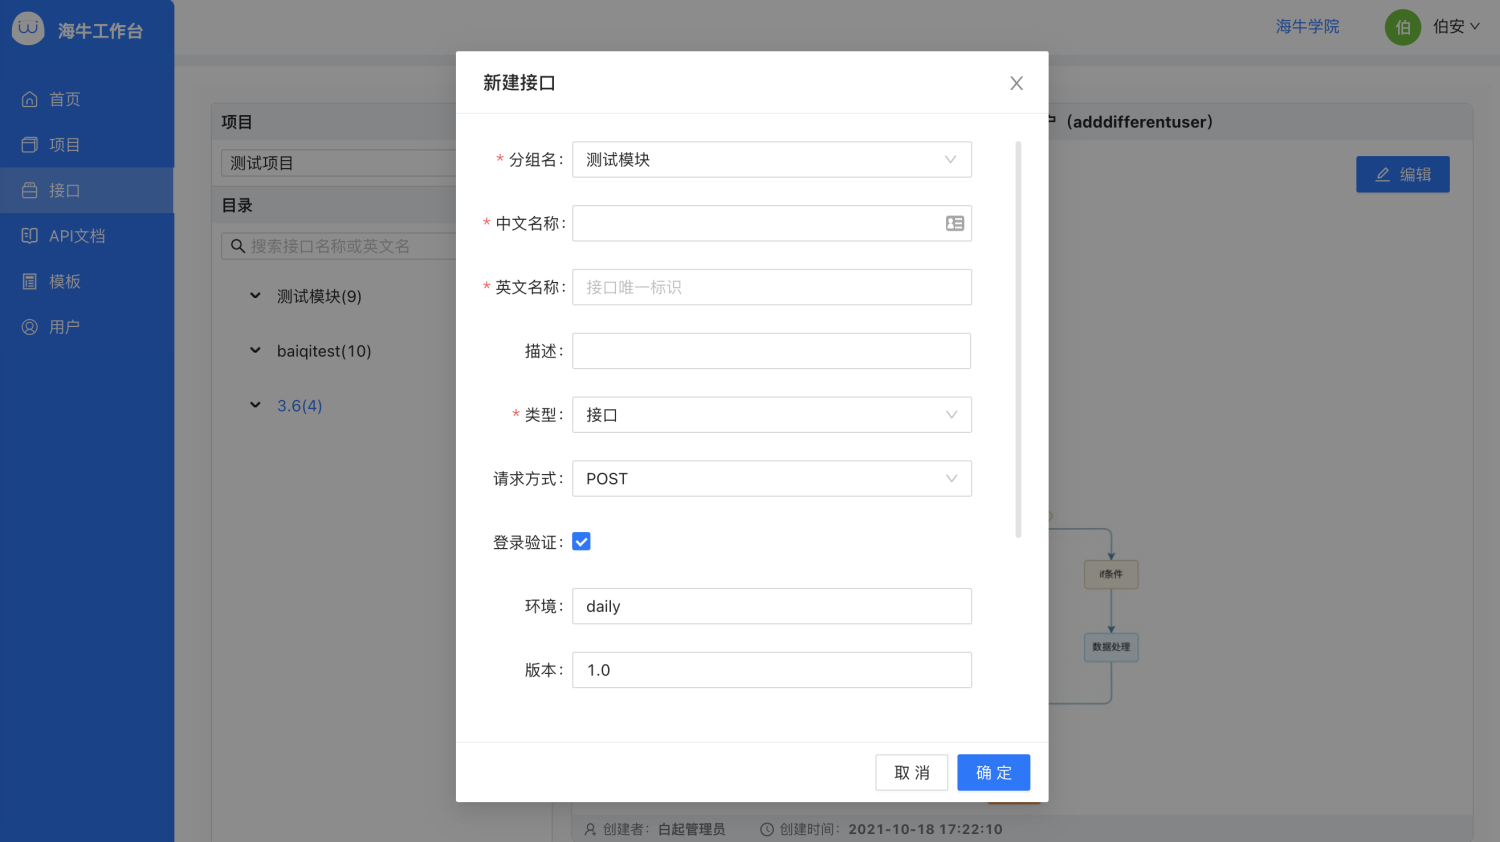Focus the 版本 1.0 input field
The height and width of the screenshot is (842, 1500).
pyautogui.click(x=772, y=670)
